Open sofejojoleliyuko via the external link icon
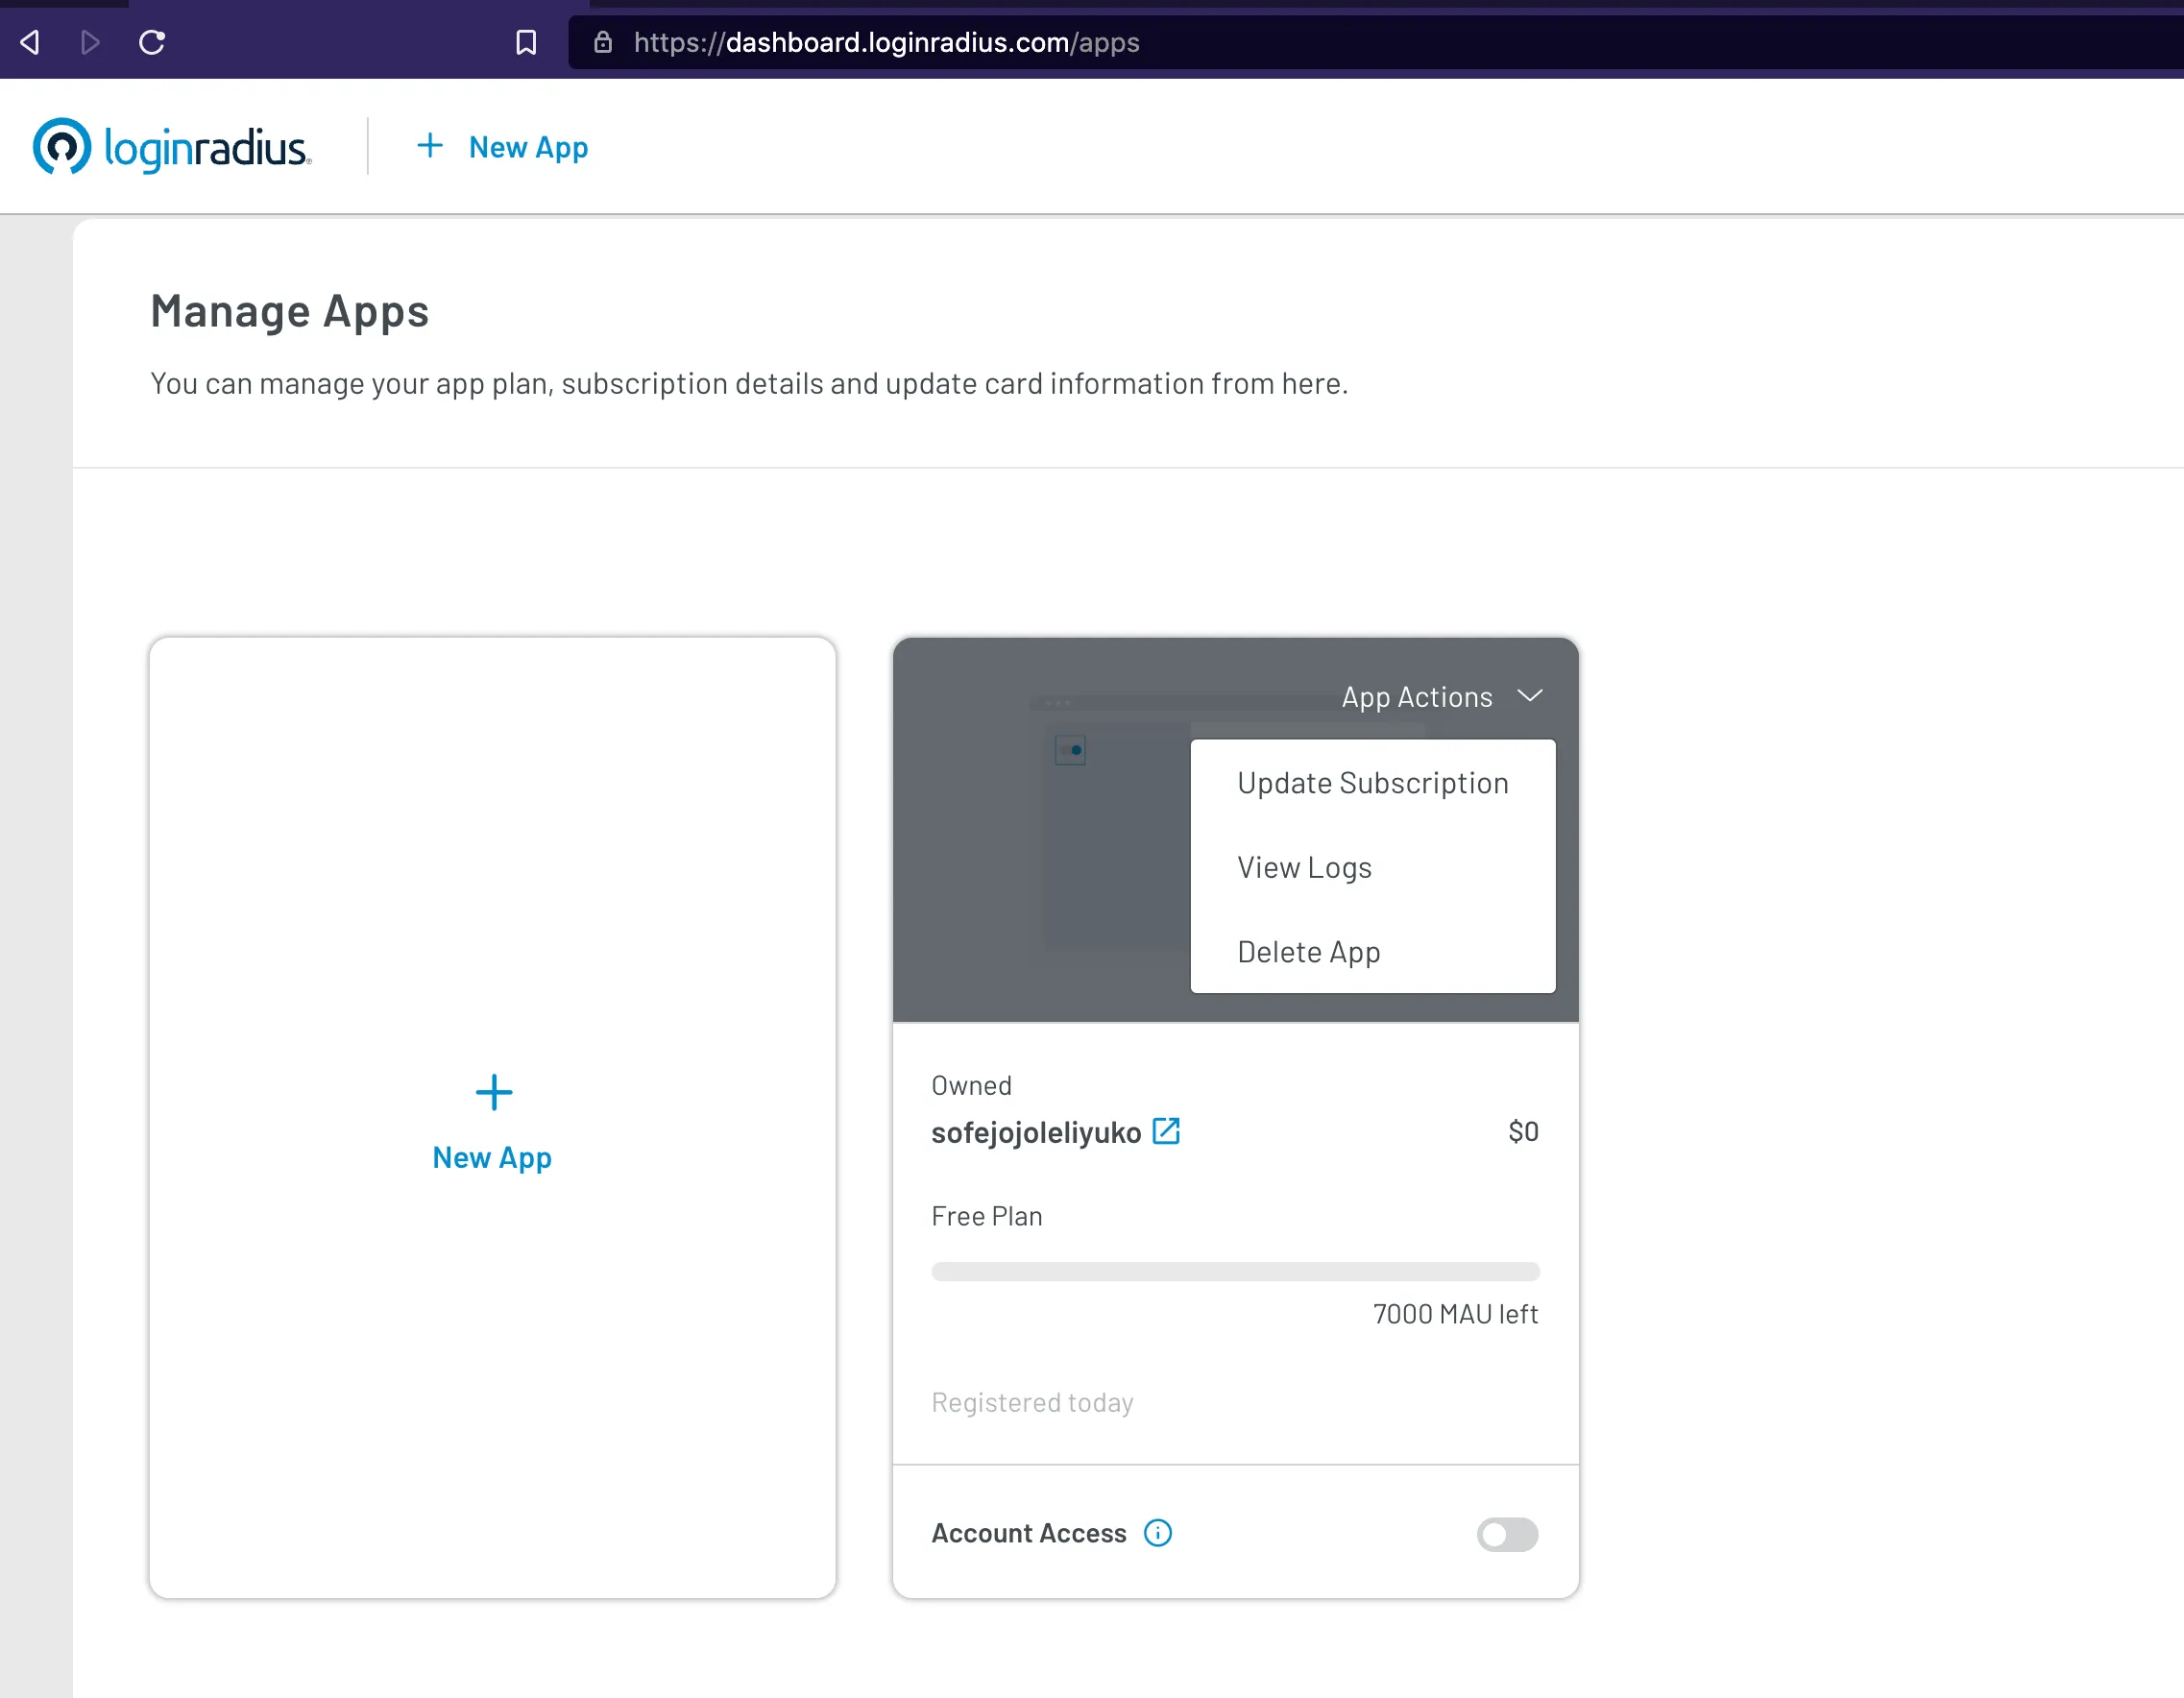This screenshot has width=2184, height=1698. point(1167,1131)
